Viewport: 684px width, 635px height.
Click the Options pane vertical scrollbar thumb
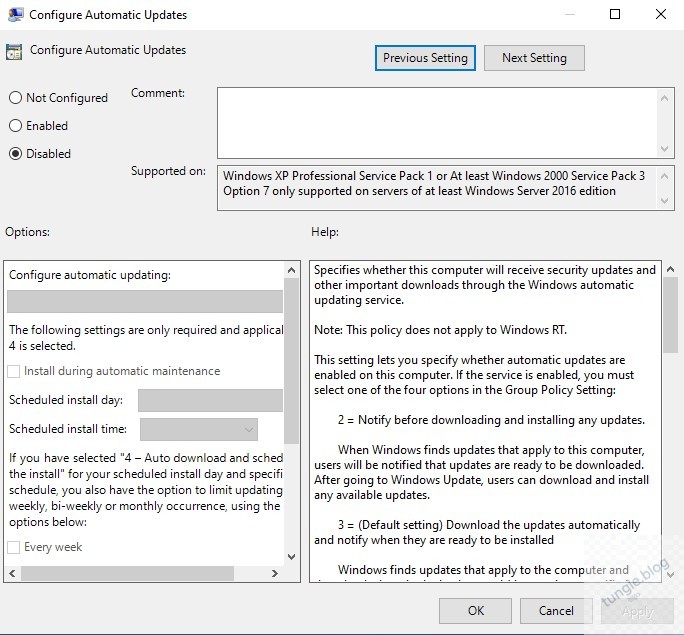coord(291,361)
